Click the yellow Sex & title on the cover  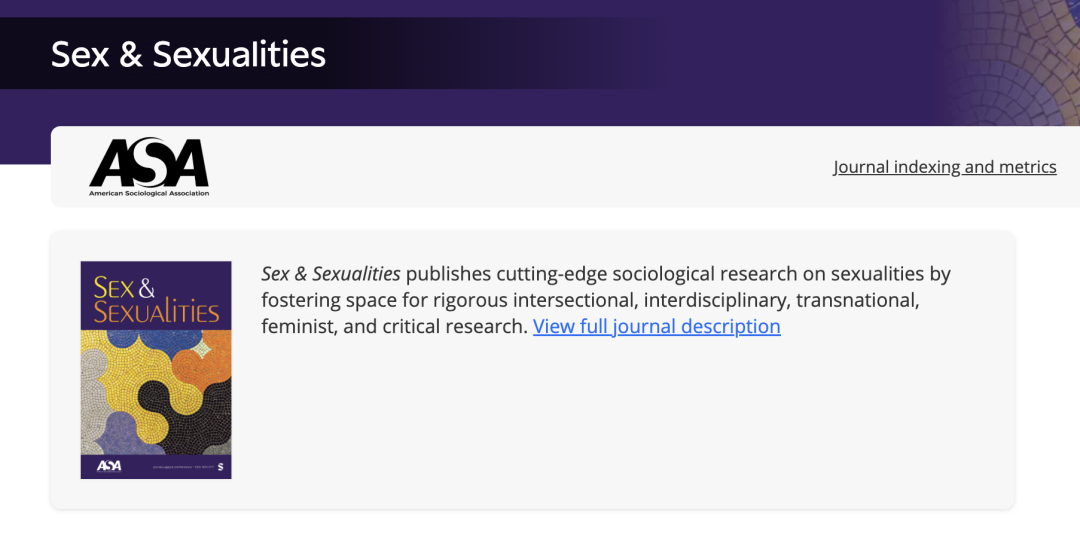pyautogui.click(x=124, y=287)
